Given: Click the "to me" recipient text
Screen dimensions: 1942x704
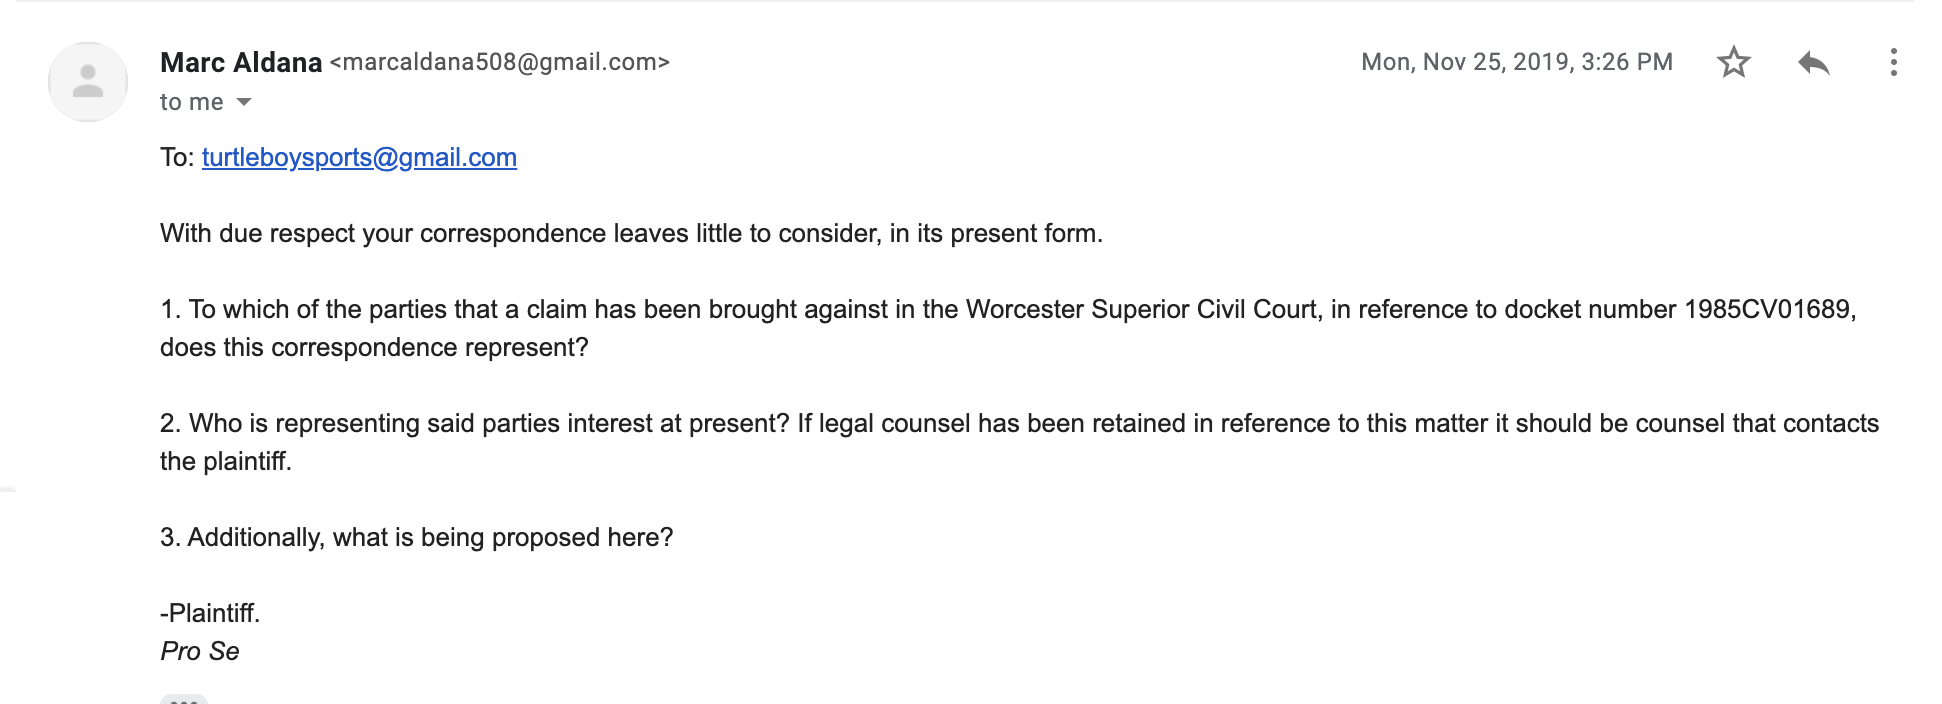Looking at the screenshot, I should click(x=191, y=102).
